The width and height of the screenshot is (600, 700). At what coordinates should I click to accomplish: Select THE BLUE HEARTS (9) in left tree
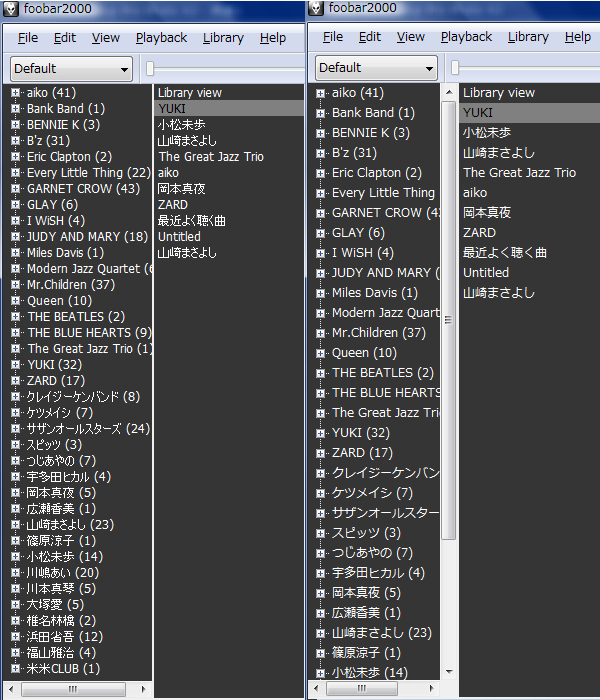pyautogui.click(x=89, y=333)
